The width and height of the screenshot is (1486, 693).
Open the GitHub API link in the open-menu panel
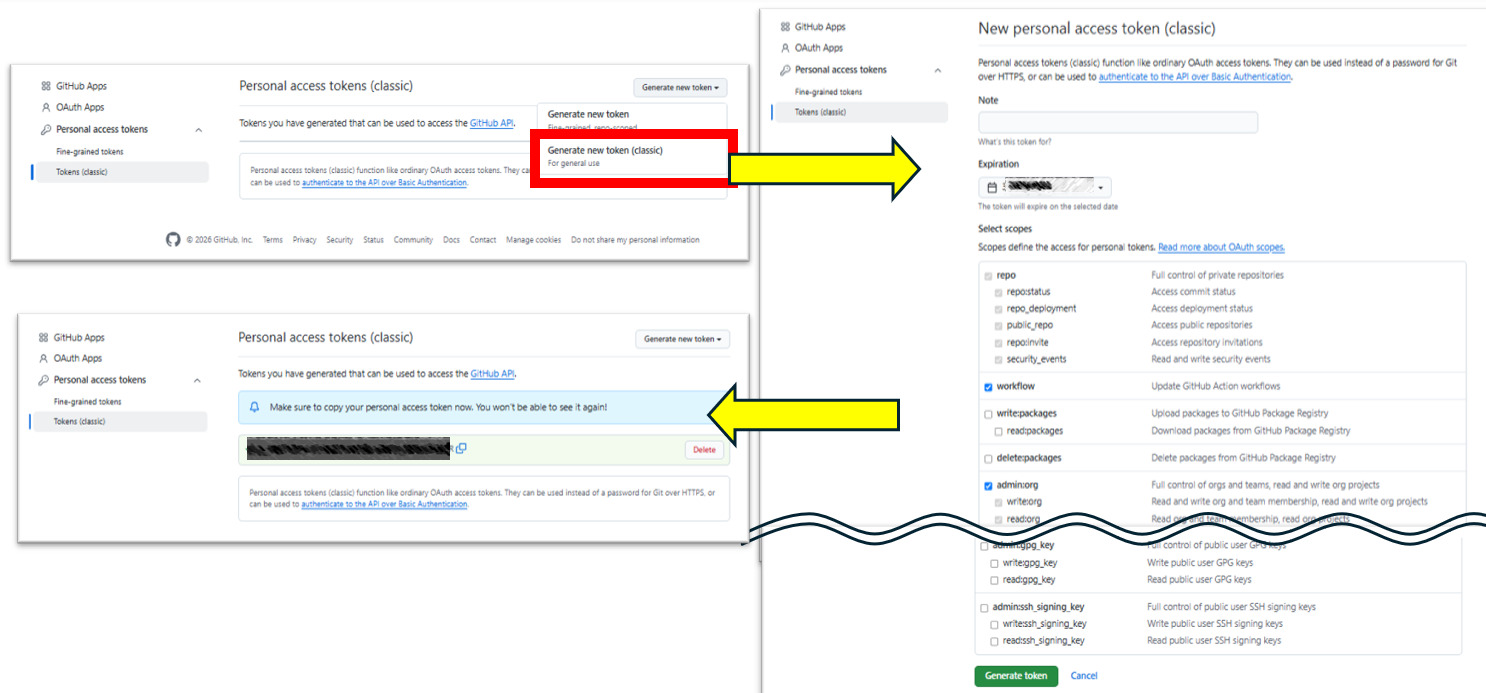click(x=492, y=123)
